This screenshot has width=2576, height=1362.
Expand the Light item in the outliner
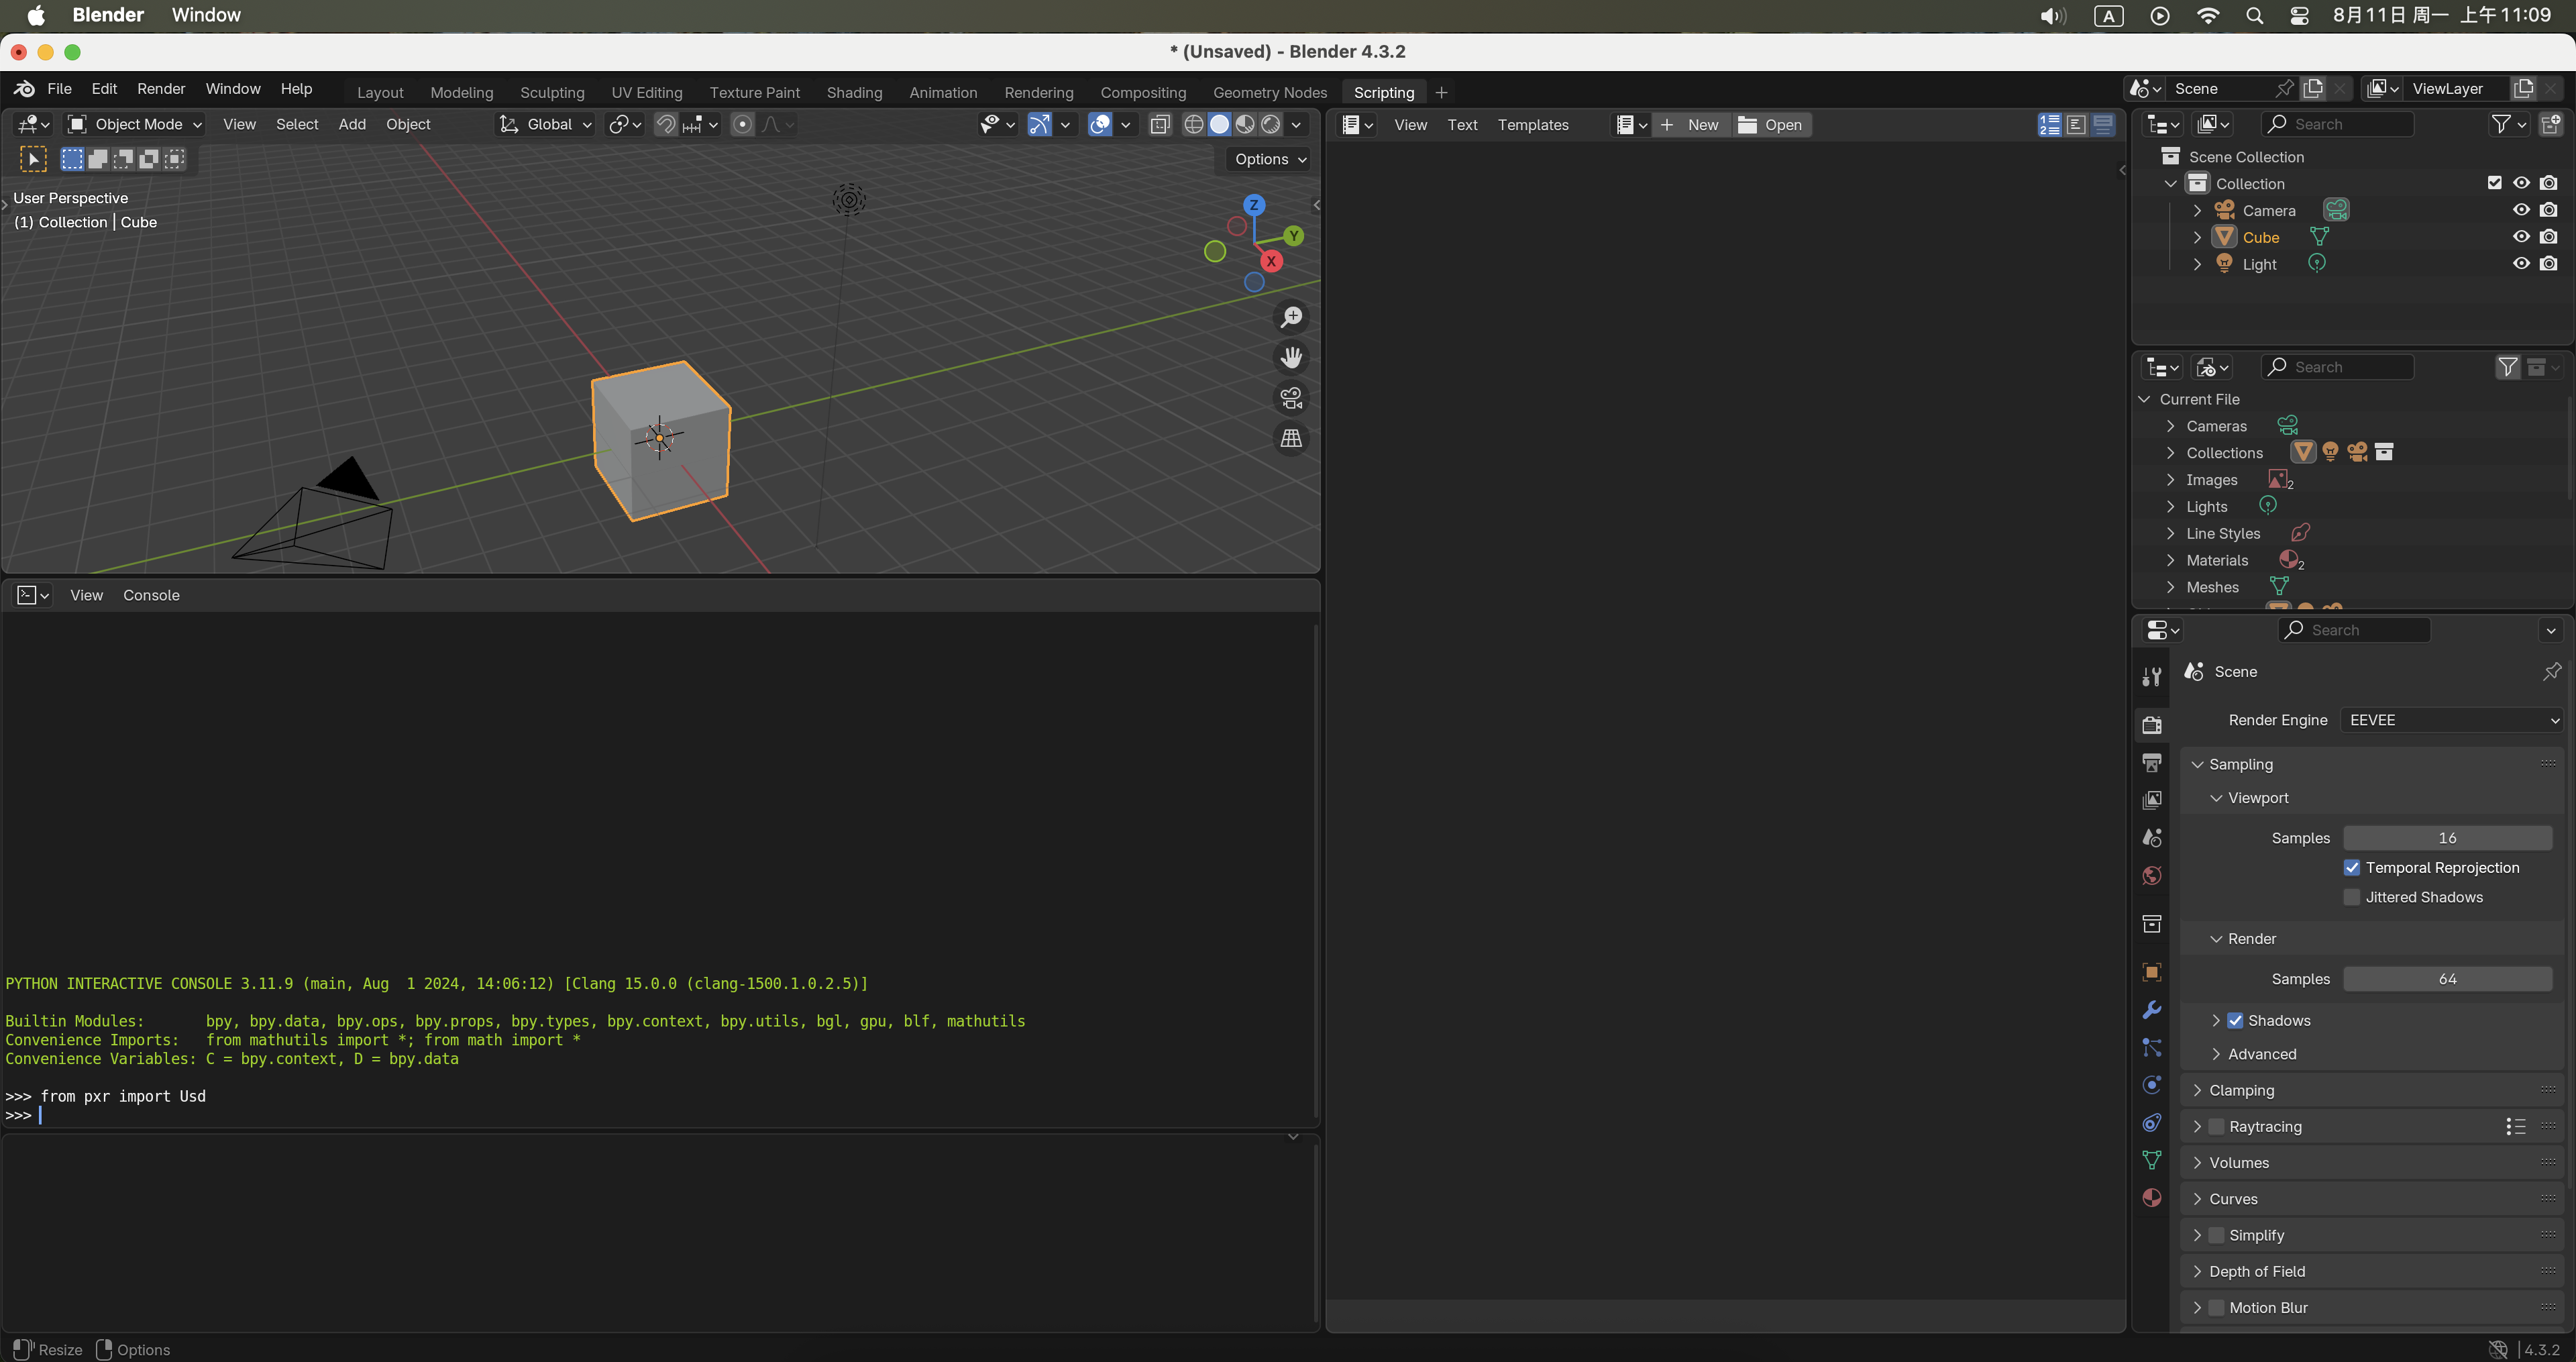2197,264
